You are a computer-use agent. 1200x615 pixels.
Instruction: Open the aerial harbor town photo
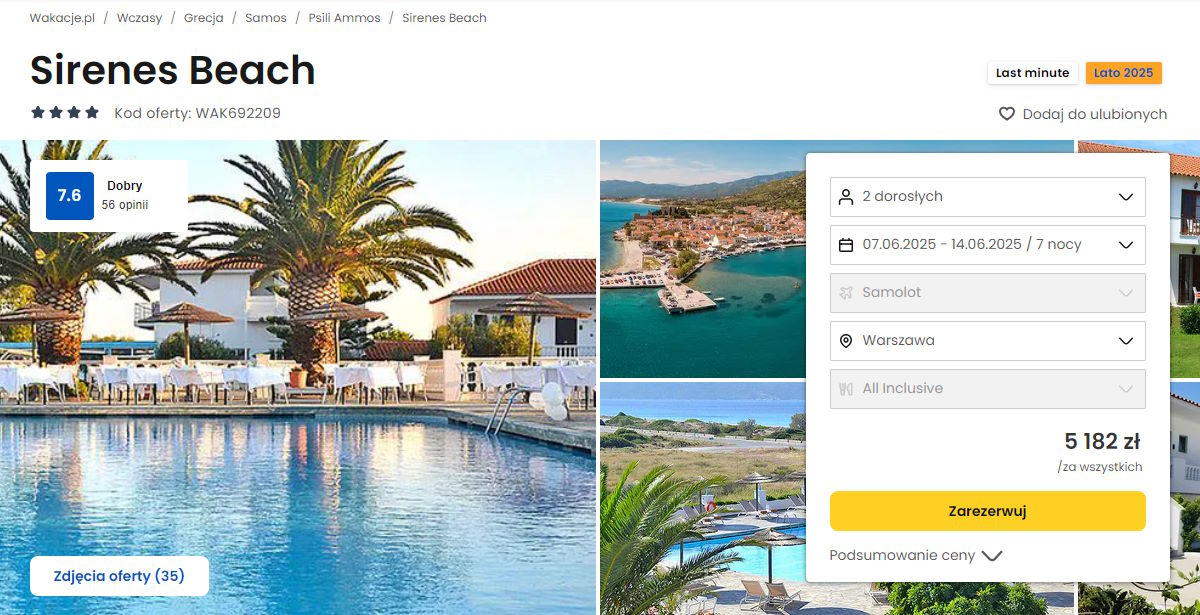(x=703, y=259)
